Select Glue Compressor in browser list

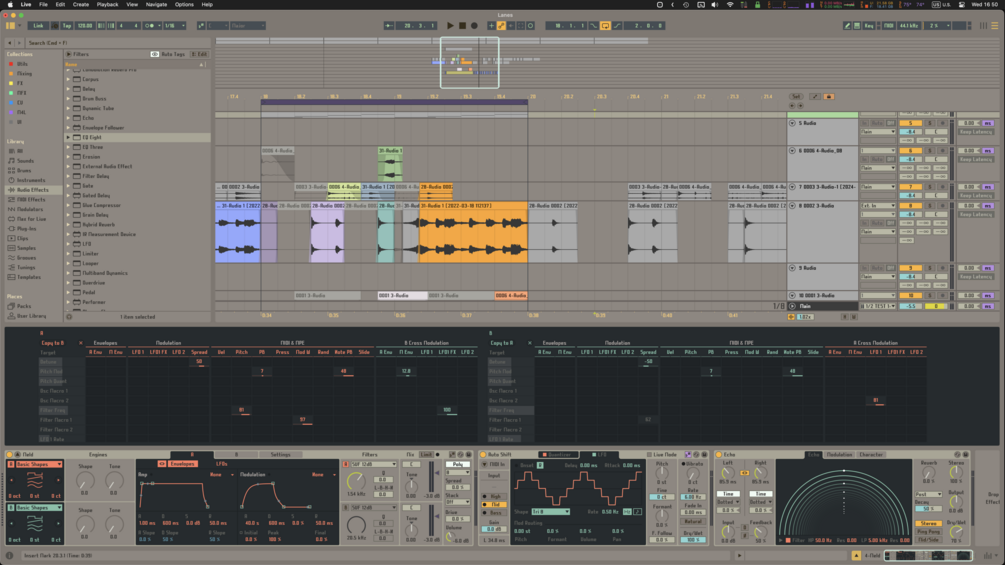101,205
